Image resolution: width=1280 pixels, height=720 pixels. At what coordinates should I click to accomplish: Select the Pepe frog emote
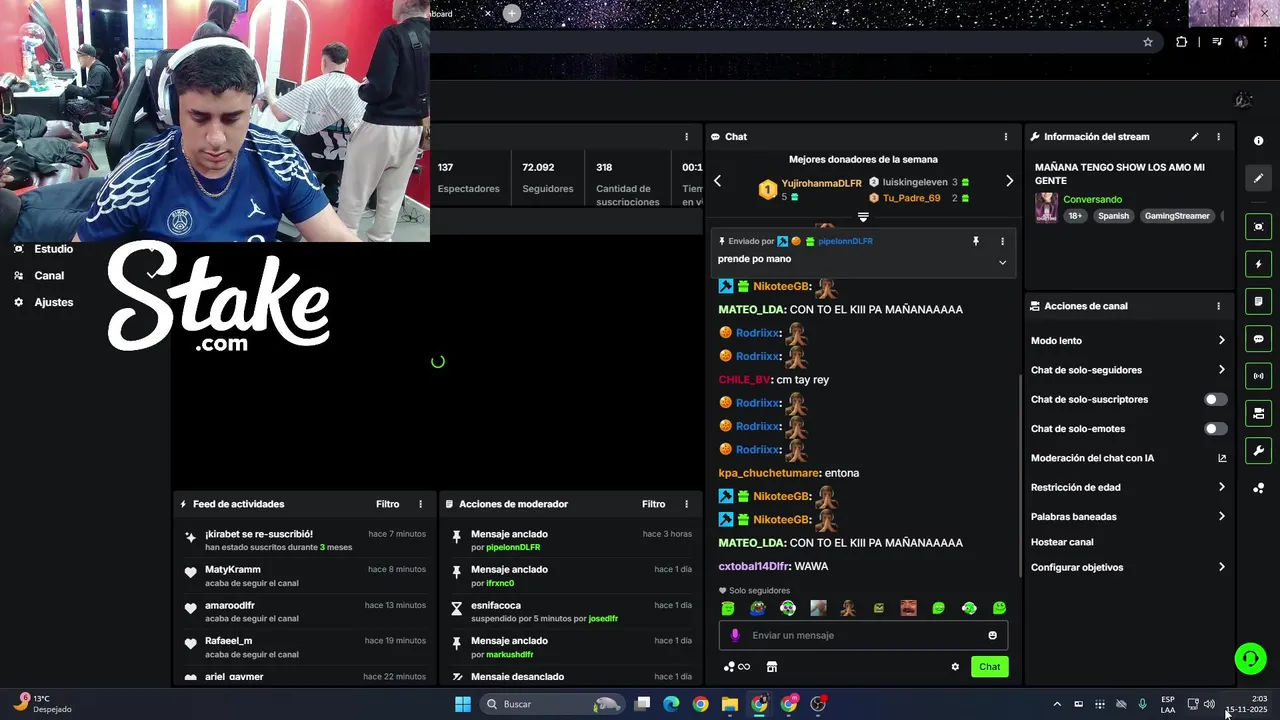point(758,608)
